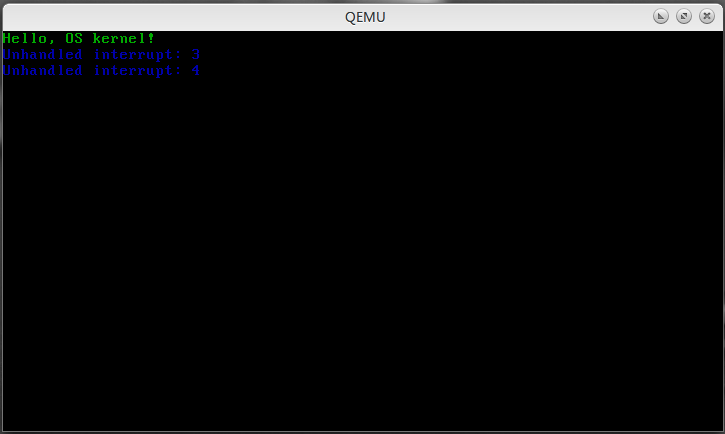Maximize the QEMU window
The image size is (725, 434).
tap(684, 17)
